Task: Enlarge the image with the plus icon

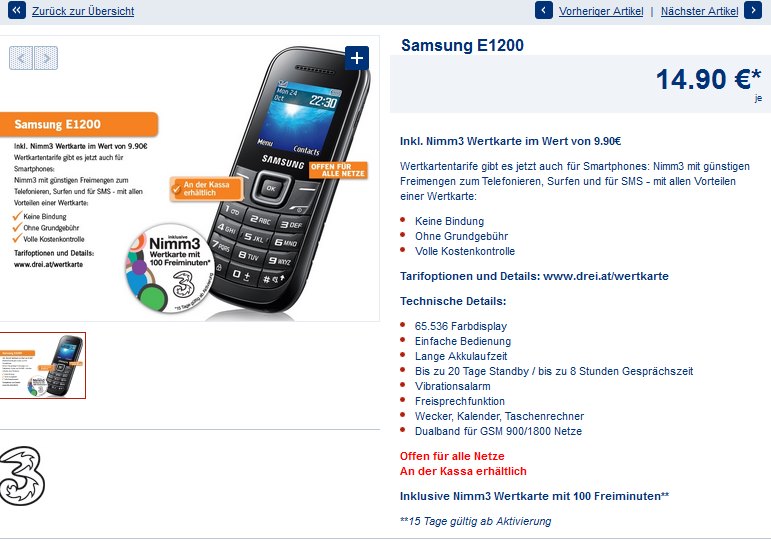Action: [x=356, y=58]
